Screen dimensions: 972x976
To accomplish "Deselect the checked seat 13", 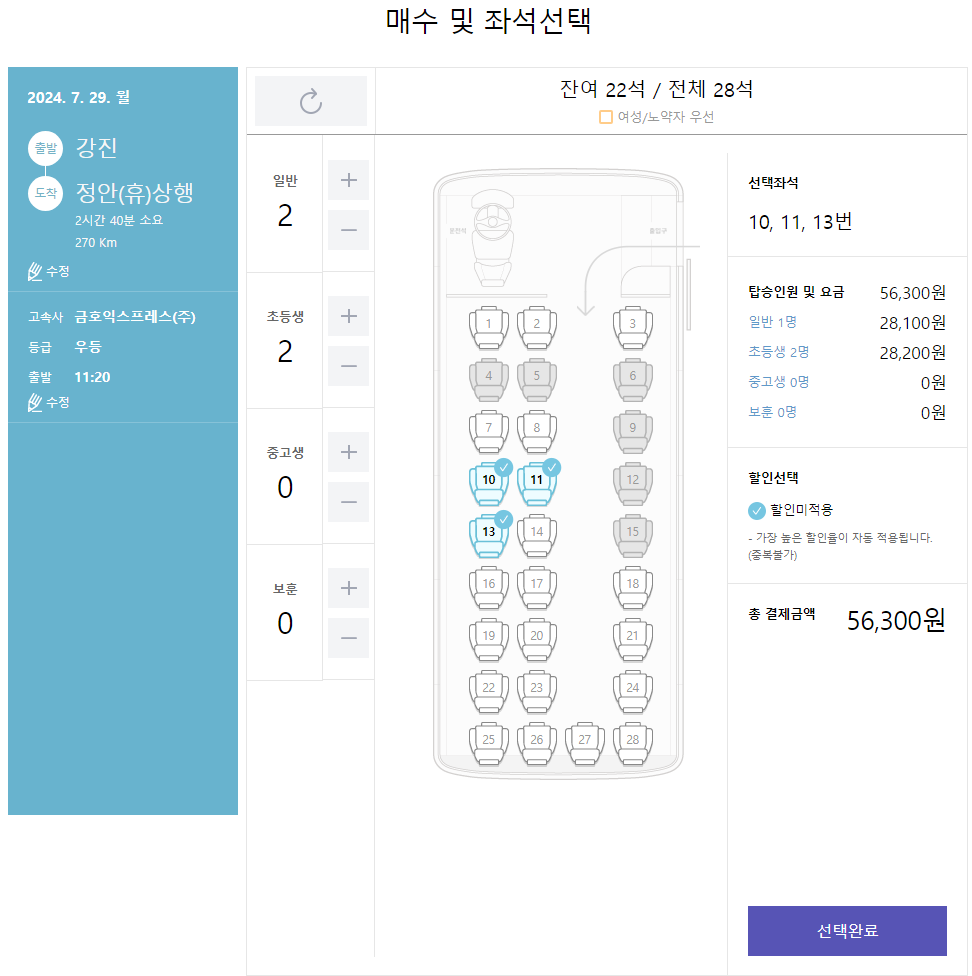I will tap(489, 533).
